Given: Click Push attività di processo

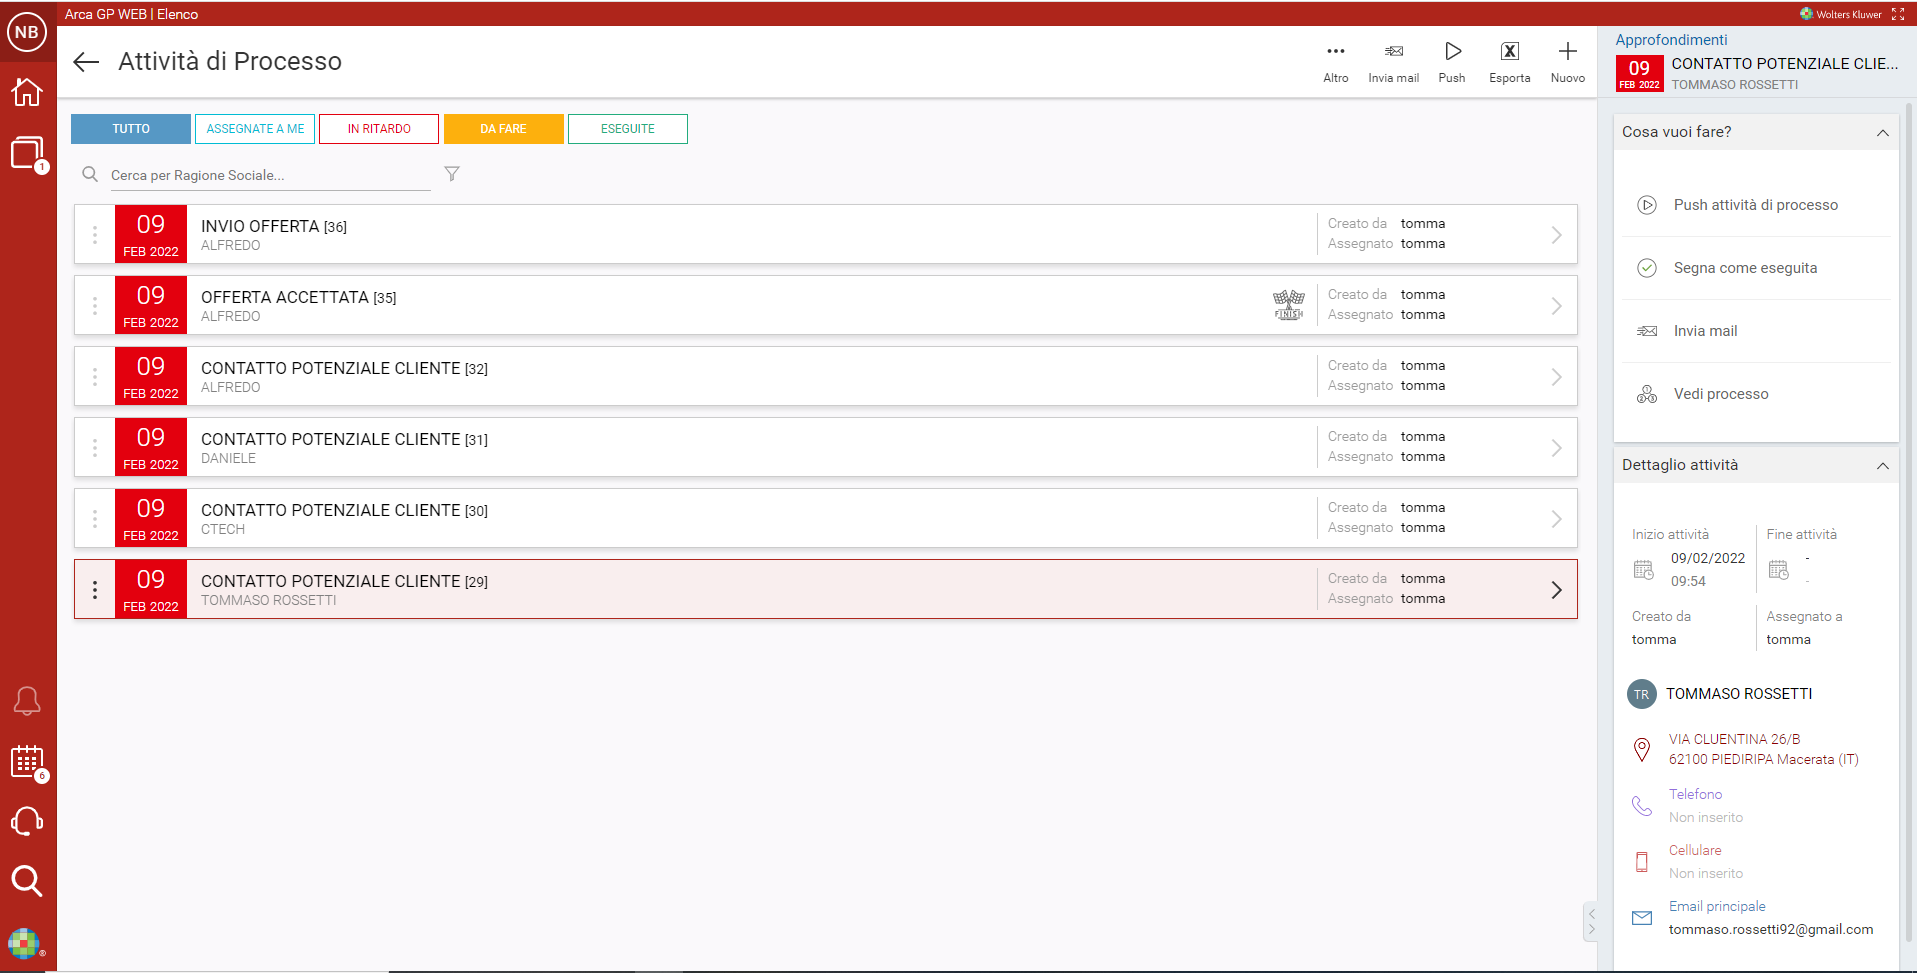Looking at the screenshot, I should (x=1756, y=205).
